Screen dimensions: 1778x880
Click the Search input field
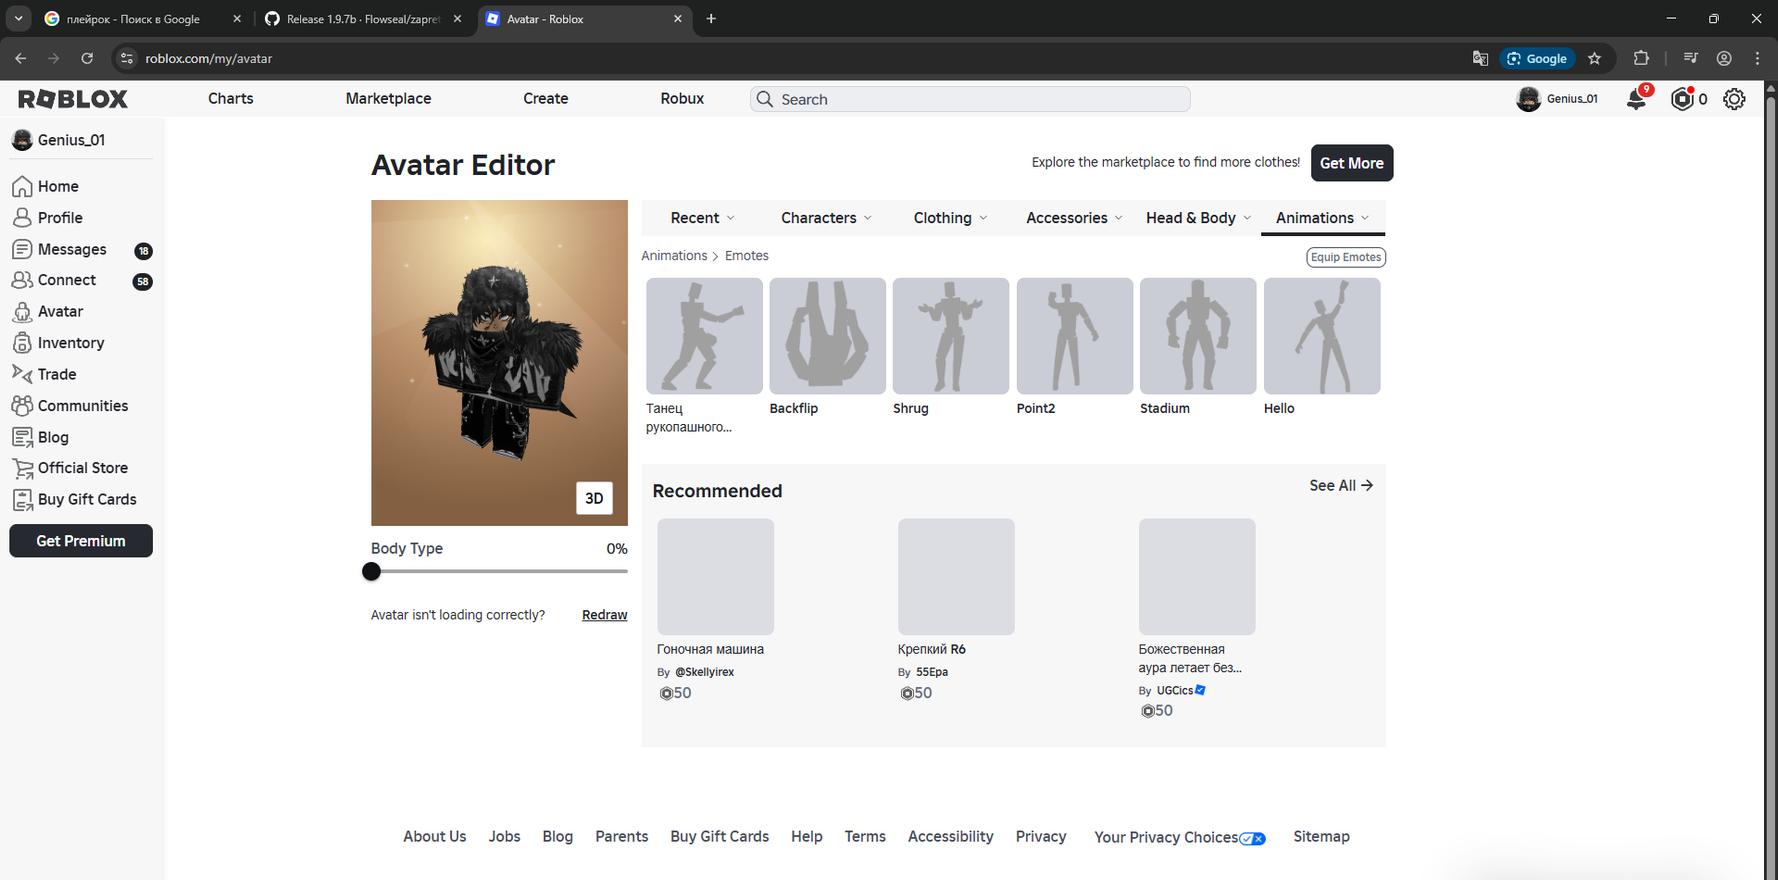click(970, 99)
